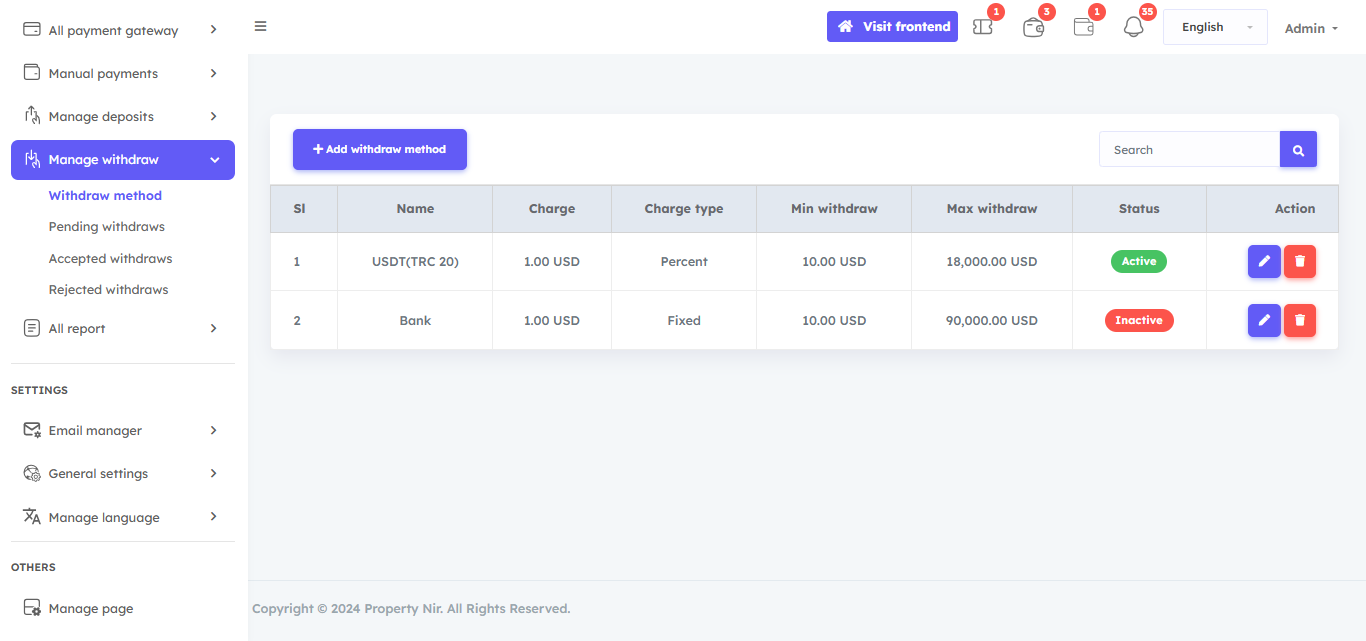This screenshot has height=641, width=1366.
Task: Click the wallet icon with badge 3
Action: (x=1033, y=27)
